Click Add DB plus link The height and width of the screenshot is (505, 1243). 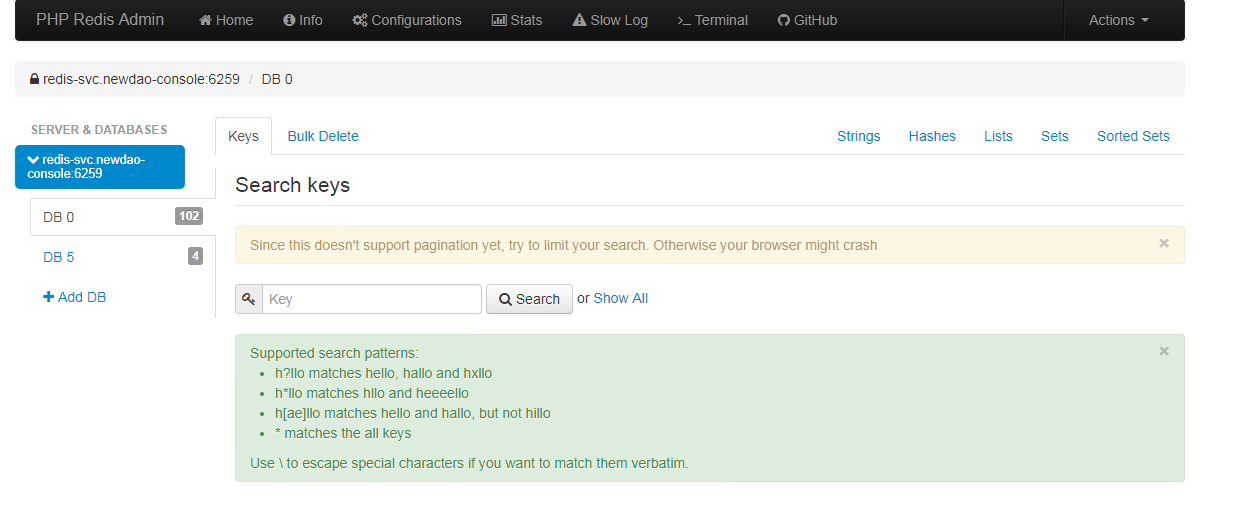75,297
